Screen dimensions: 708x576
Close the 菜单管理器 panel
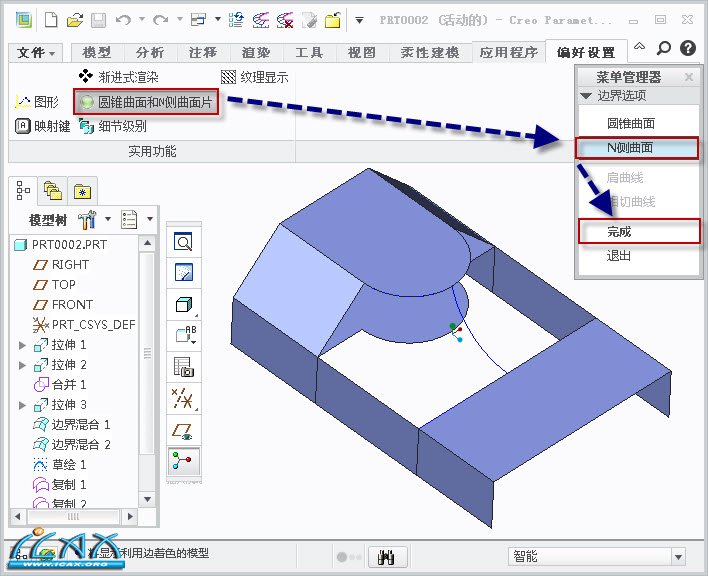tap(689, 77)
